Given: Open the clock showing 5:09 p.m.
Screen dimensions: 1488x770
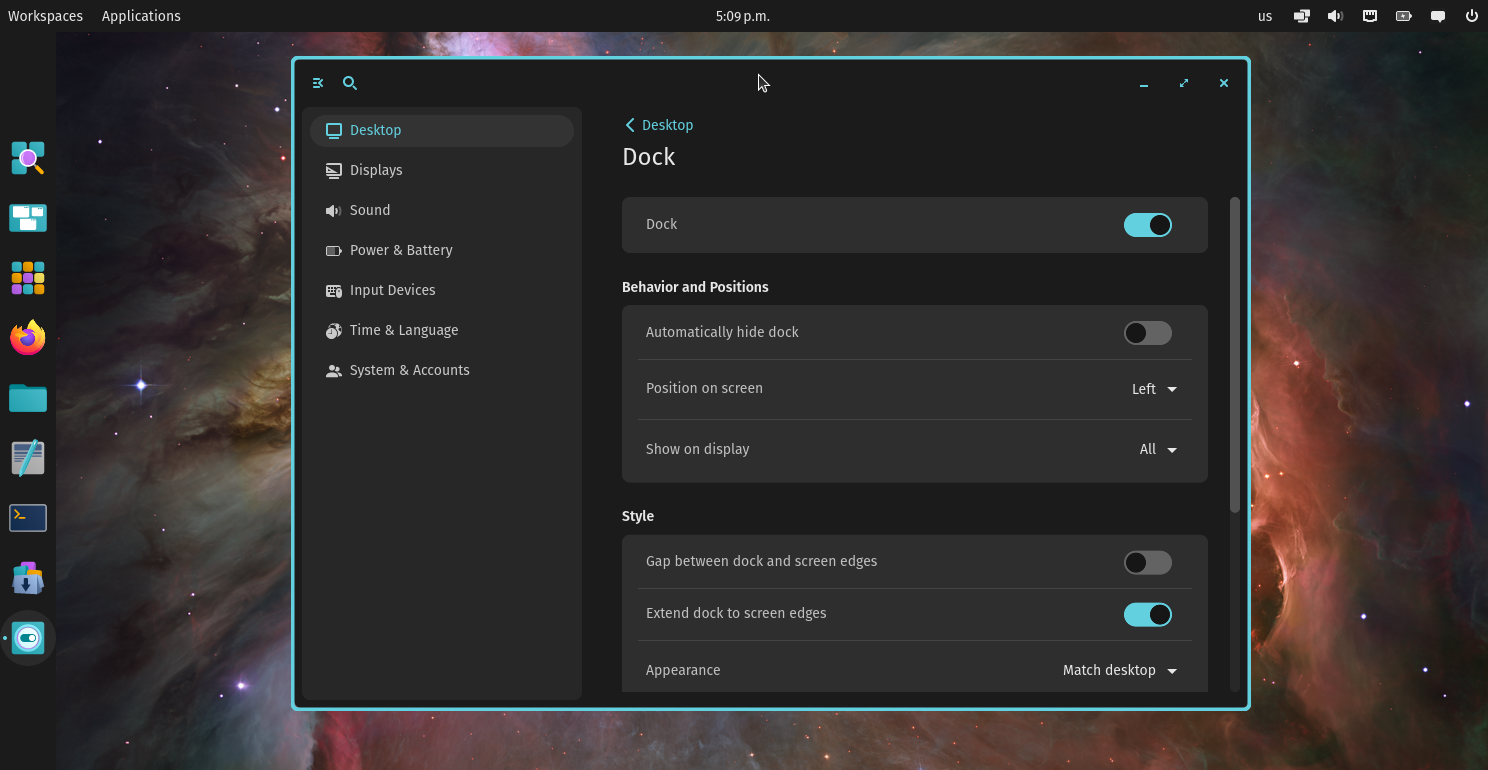Looking at the screenshot, I should 743,16.
